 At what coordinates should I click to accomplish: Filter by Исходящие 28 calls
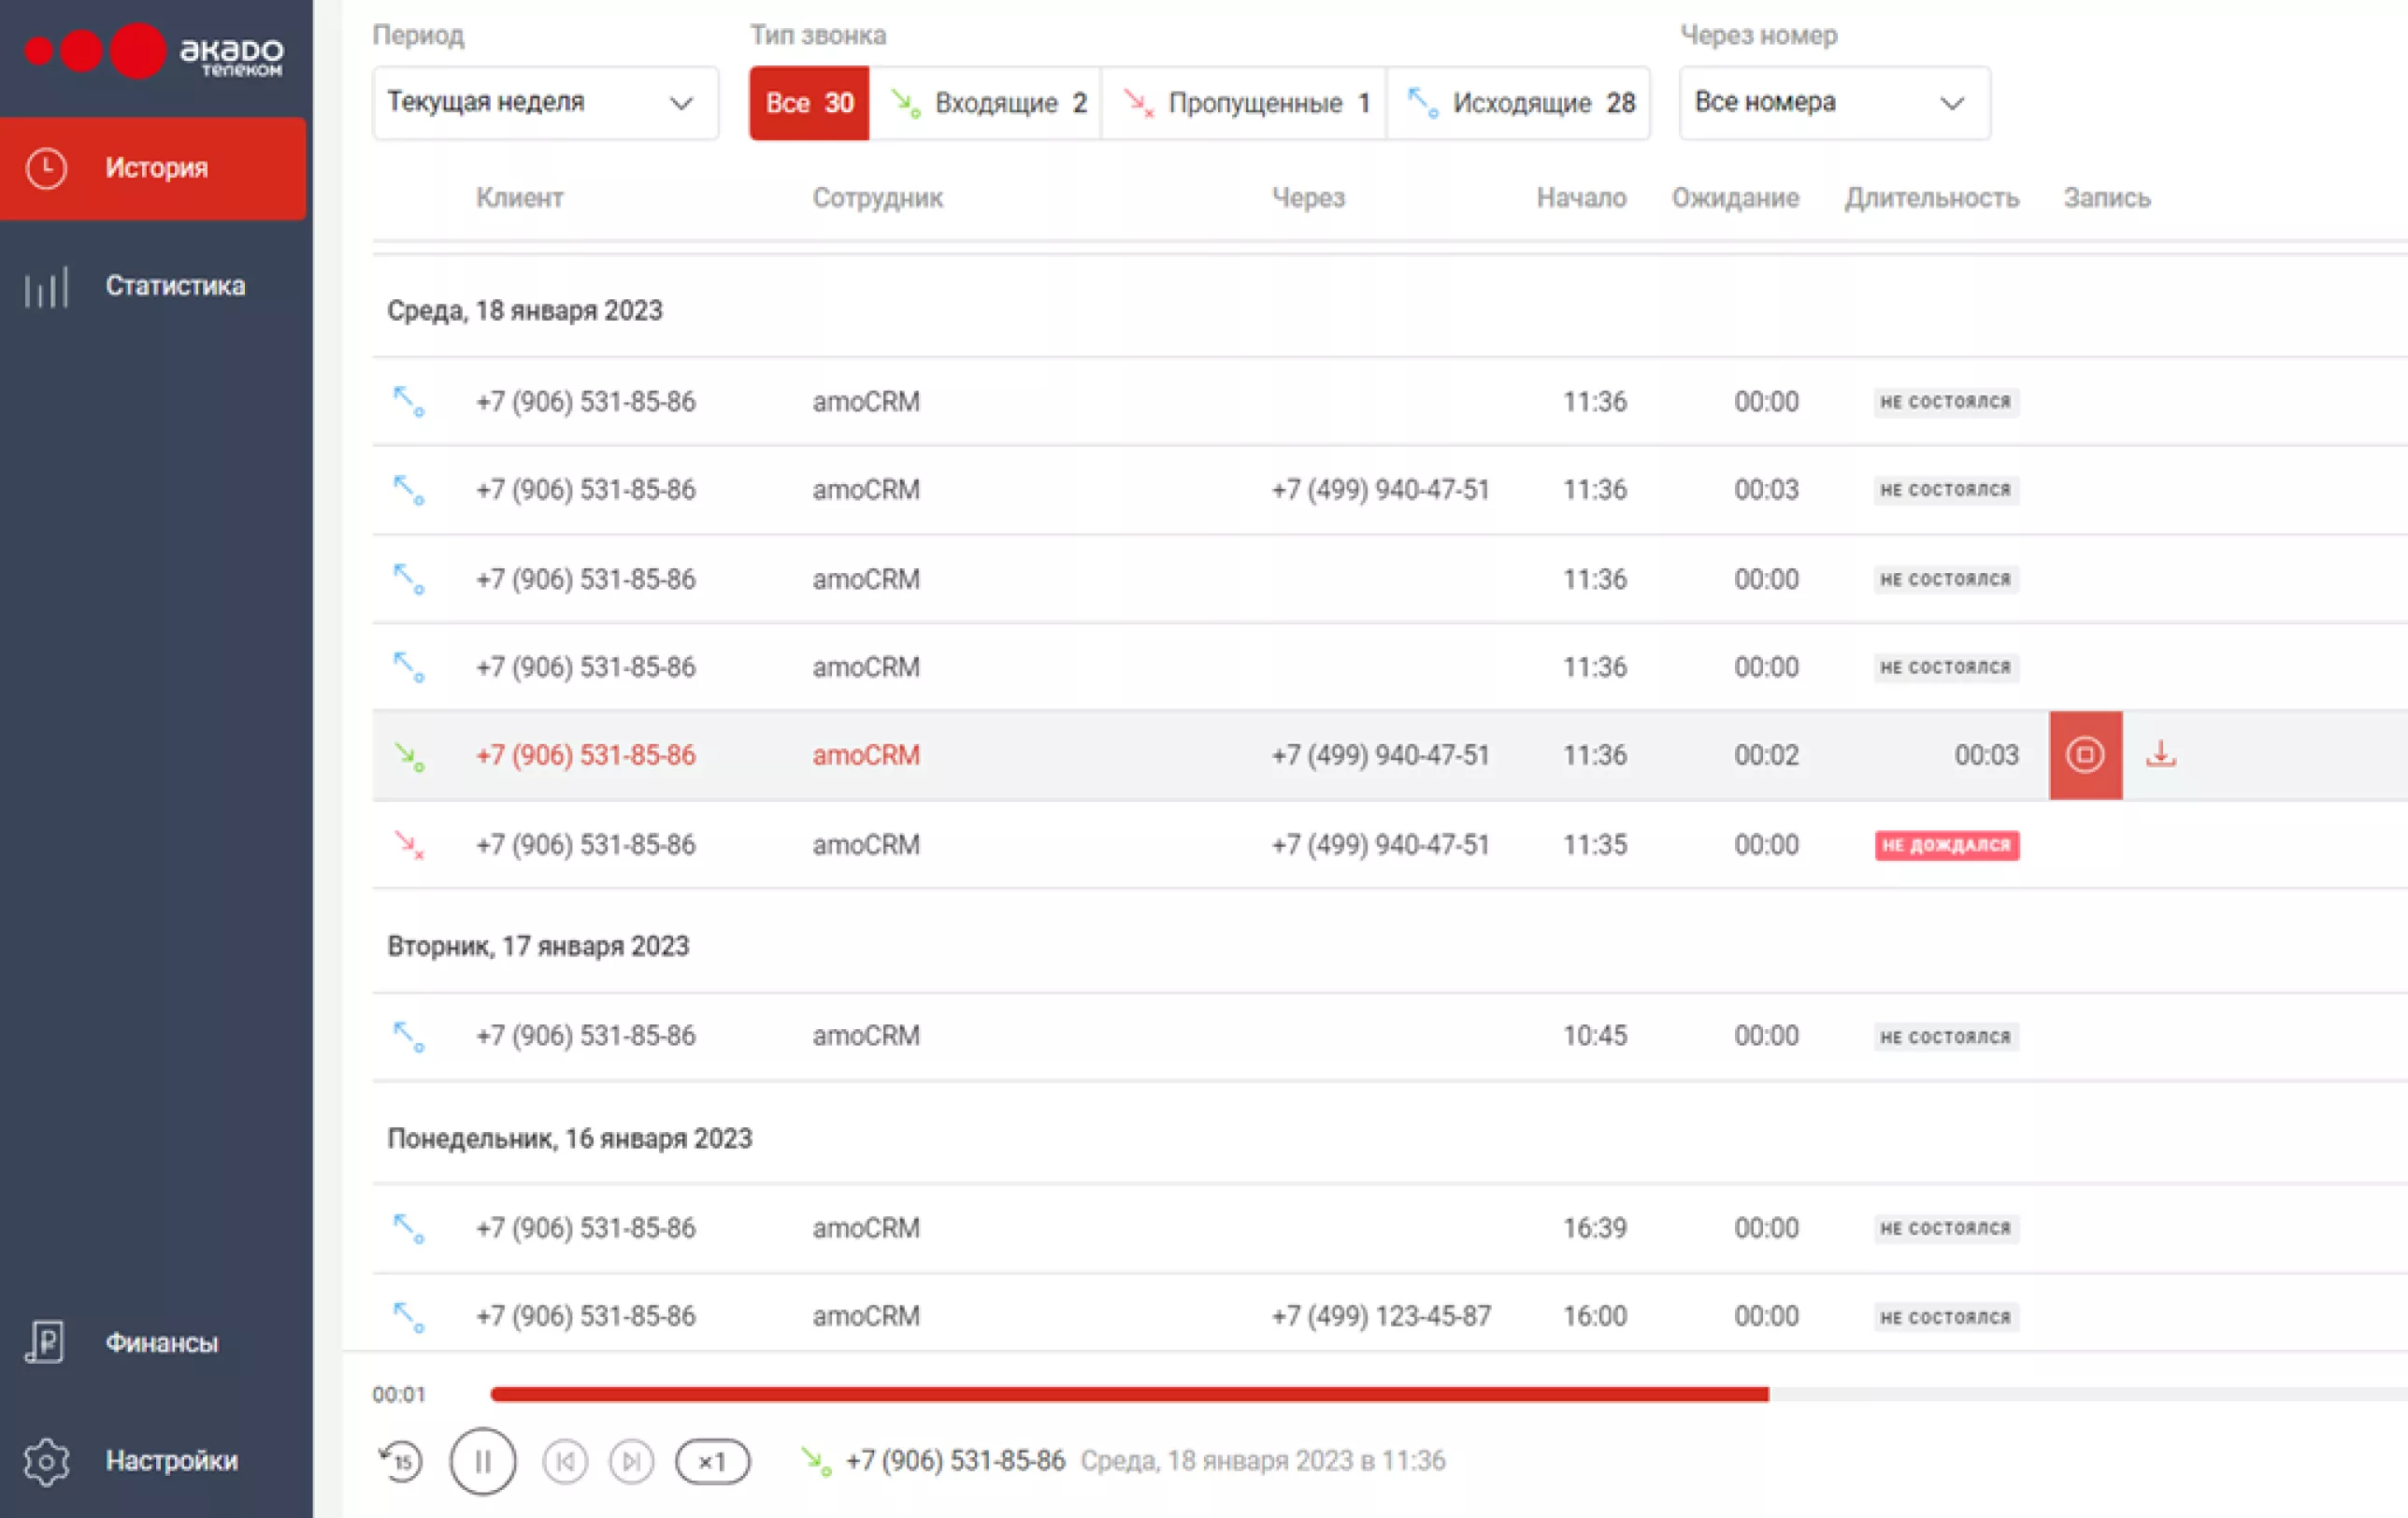(x=1519, y=102)
